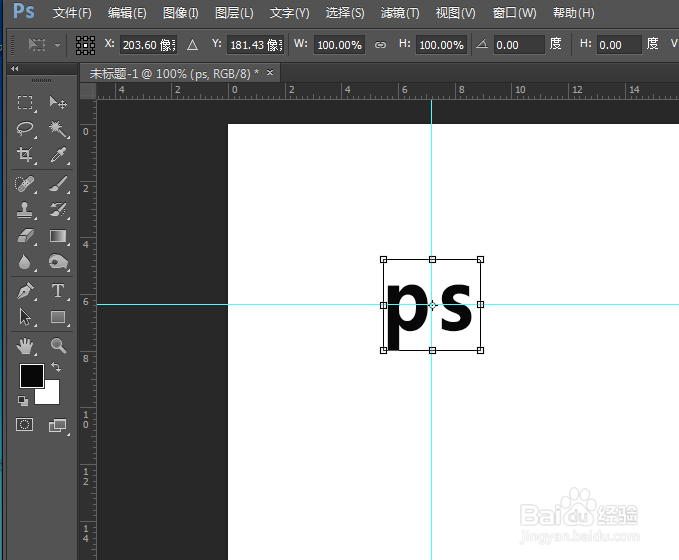Select the Clone Stamp tool
This screenshot has height=560, width=679.
pos(25,210)
